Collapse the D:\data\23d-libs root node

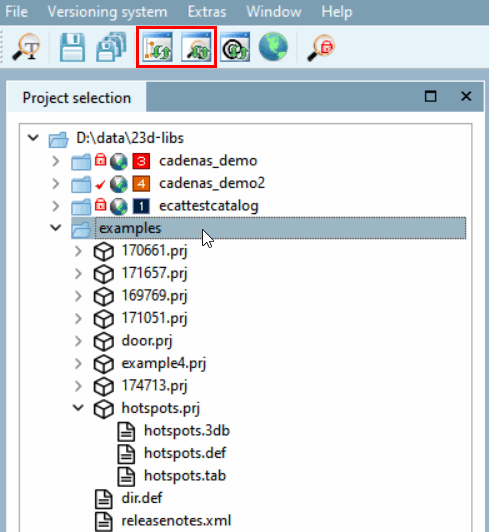33,138
